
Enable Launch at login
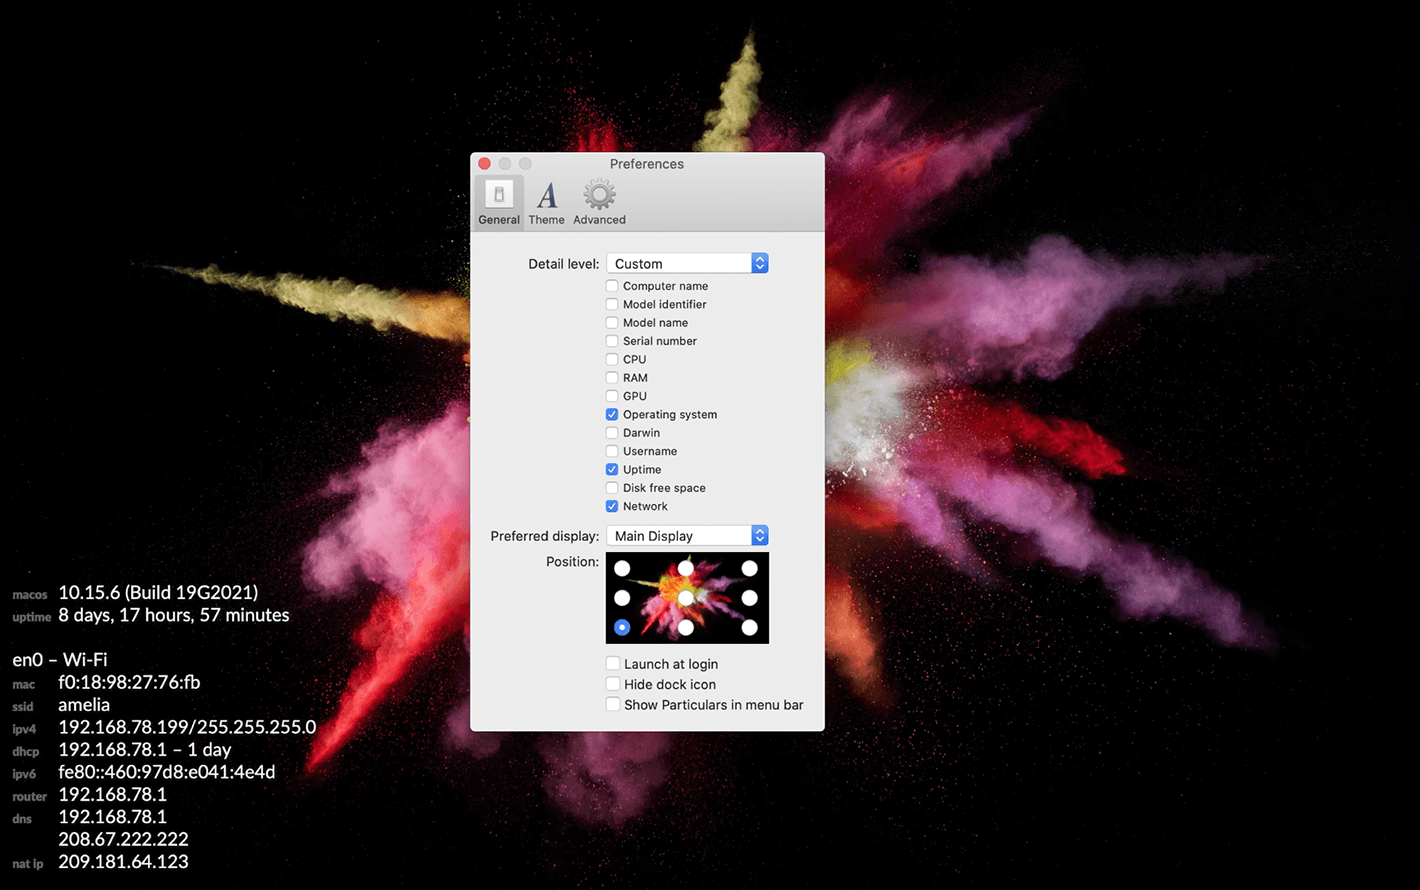(613, 664)
